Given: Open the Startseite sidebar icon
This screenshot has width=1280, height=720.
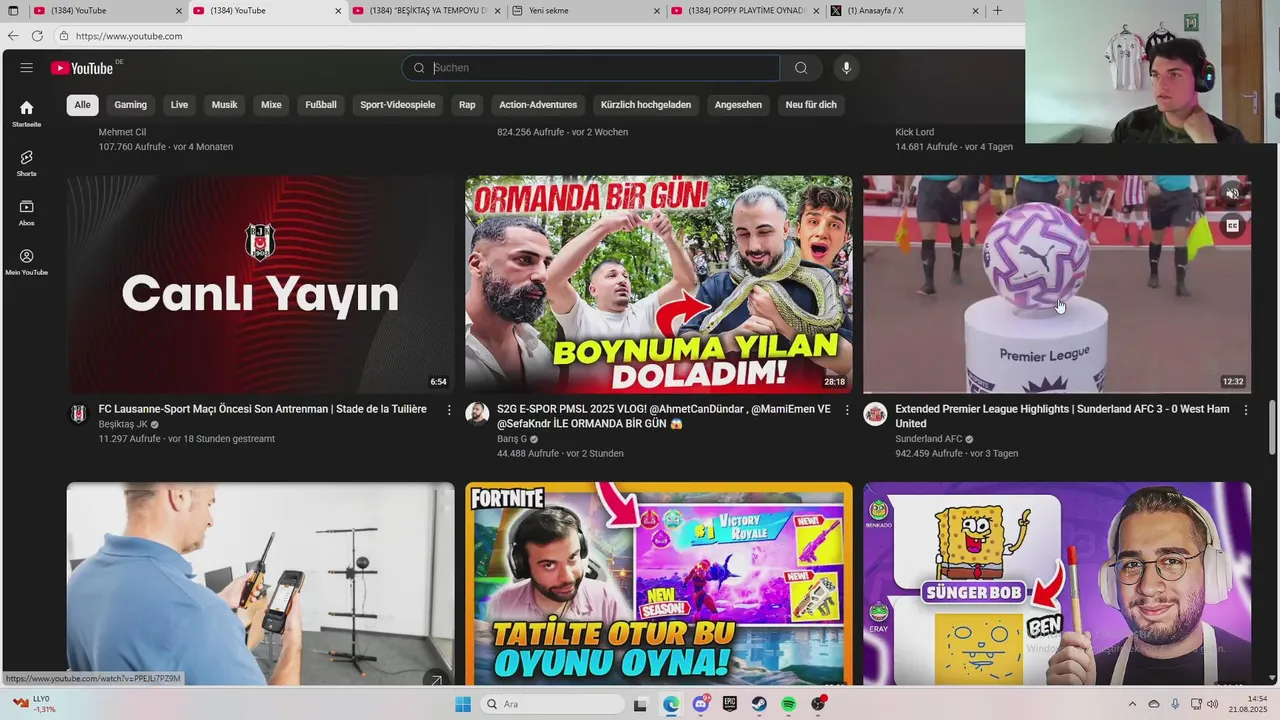Looking at the screenshot, I should pos(27,114).
